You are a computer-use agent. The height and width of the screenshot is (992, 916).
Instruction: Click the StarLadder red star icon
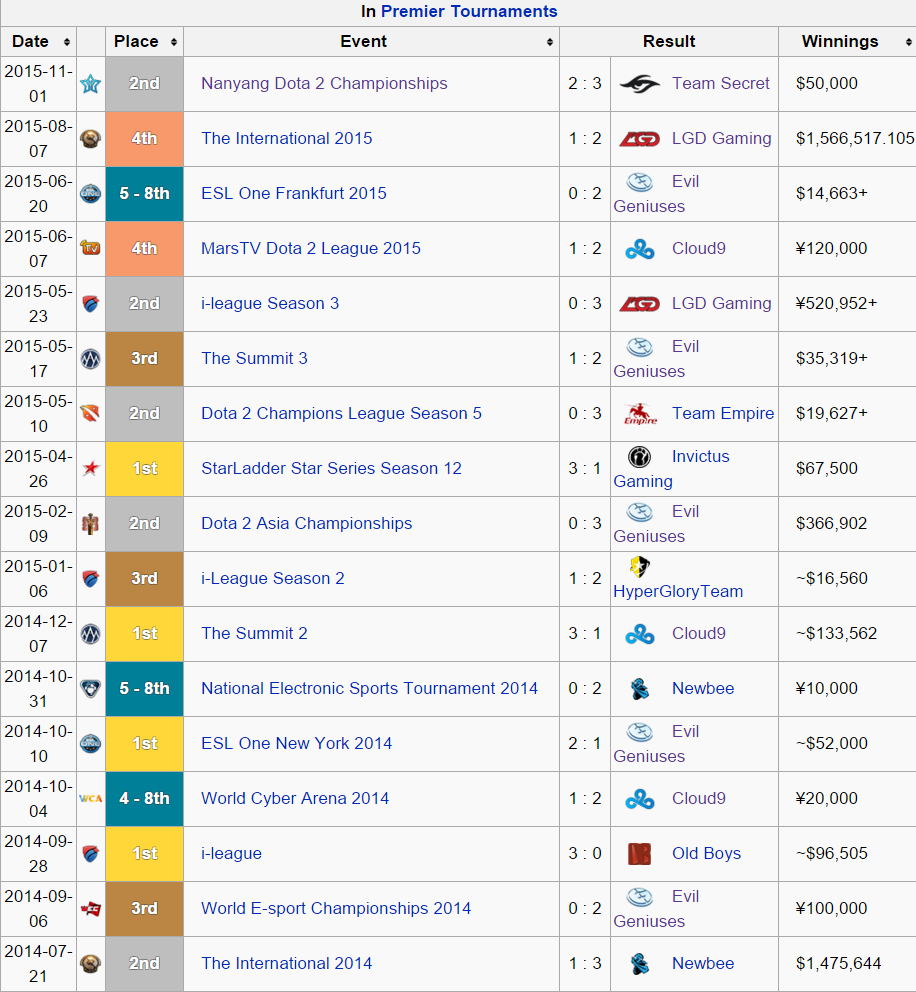point(90,469)
